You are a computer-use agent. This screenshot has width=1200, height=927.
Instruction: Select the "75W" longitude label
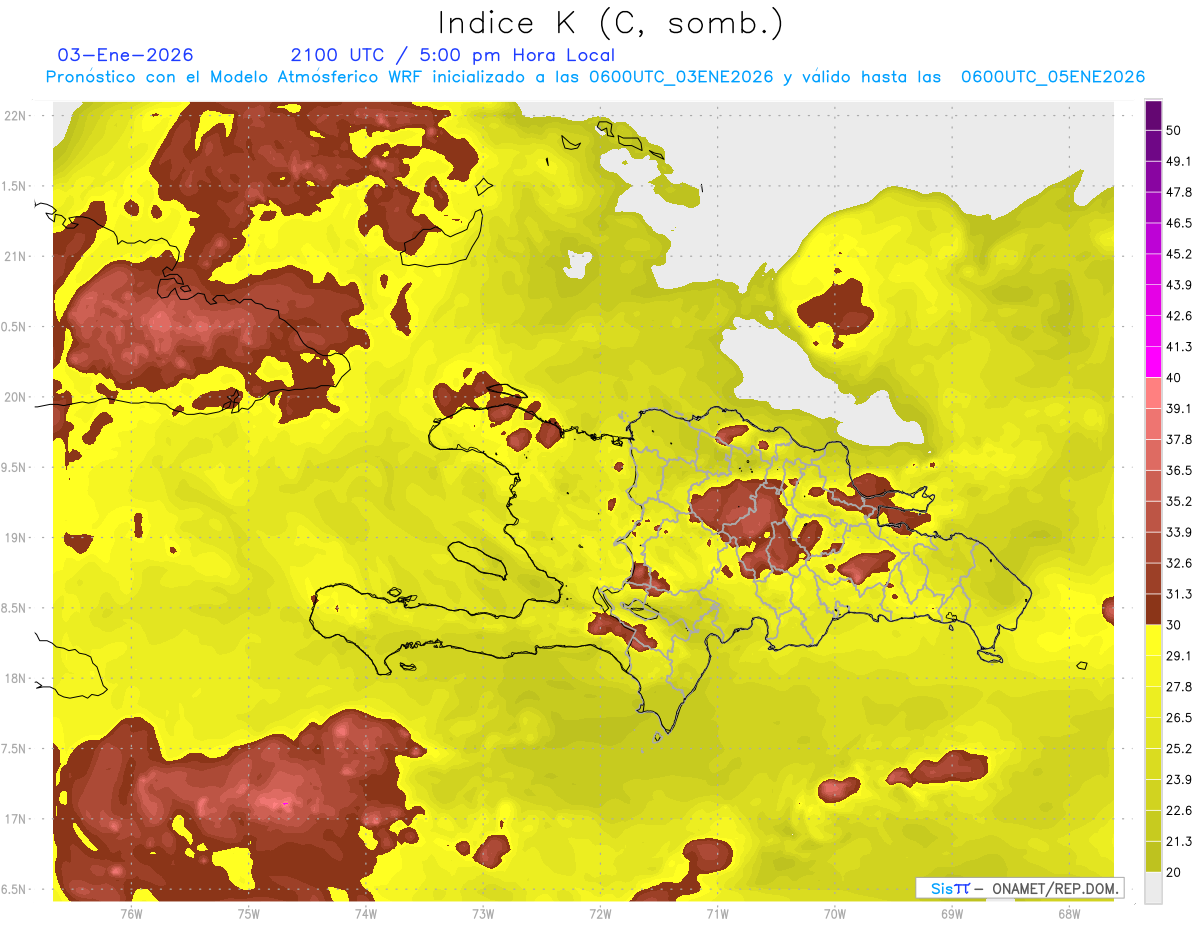(x=249, y=913)
